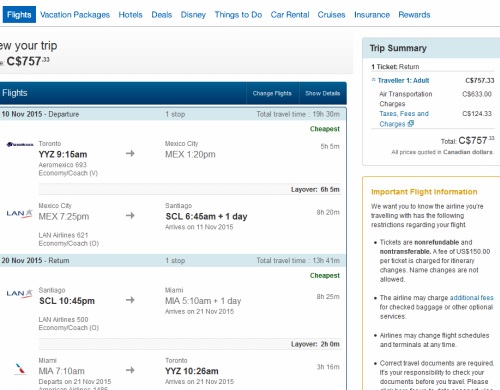Open the Hotels section
Screen dimensions: 500x390
pyautogui.click(x=130, y=15)
